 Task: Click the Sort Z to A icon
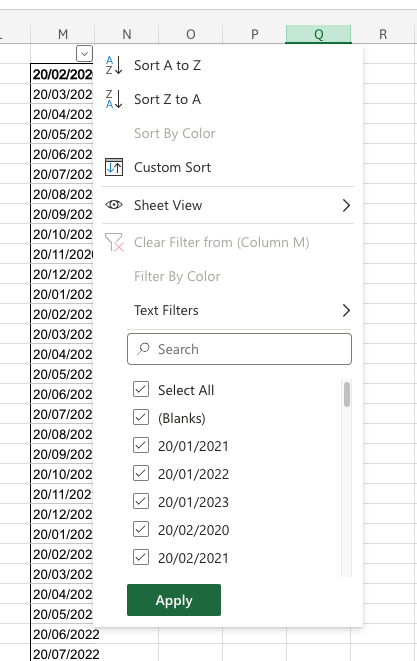click(x=114, y=99)
